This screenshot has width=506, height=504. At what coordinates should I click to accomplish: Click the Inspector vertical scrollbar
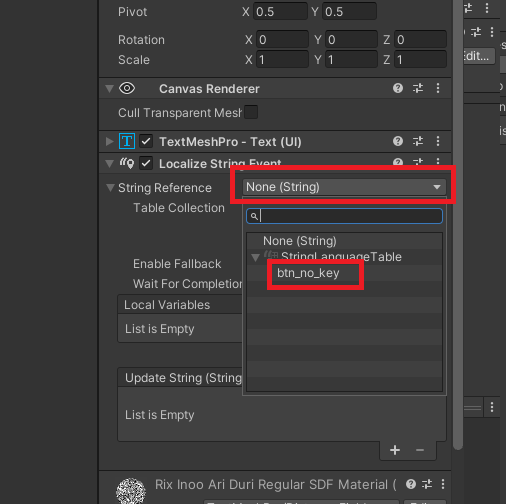[458, 225]
